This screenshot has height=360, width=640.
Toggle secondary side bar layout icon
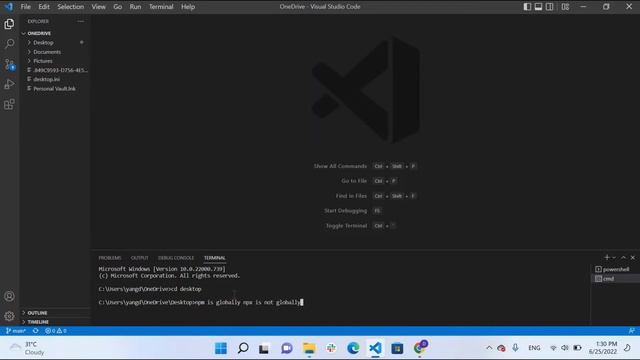[x=550, y=7]
